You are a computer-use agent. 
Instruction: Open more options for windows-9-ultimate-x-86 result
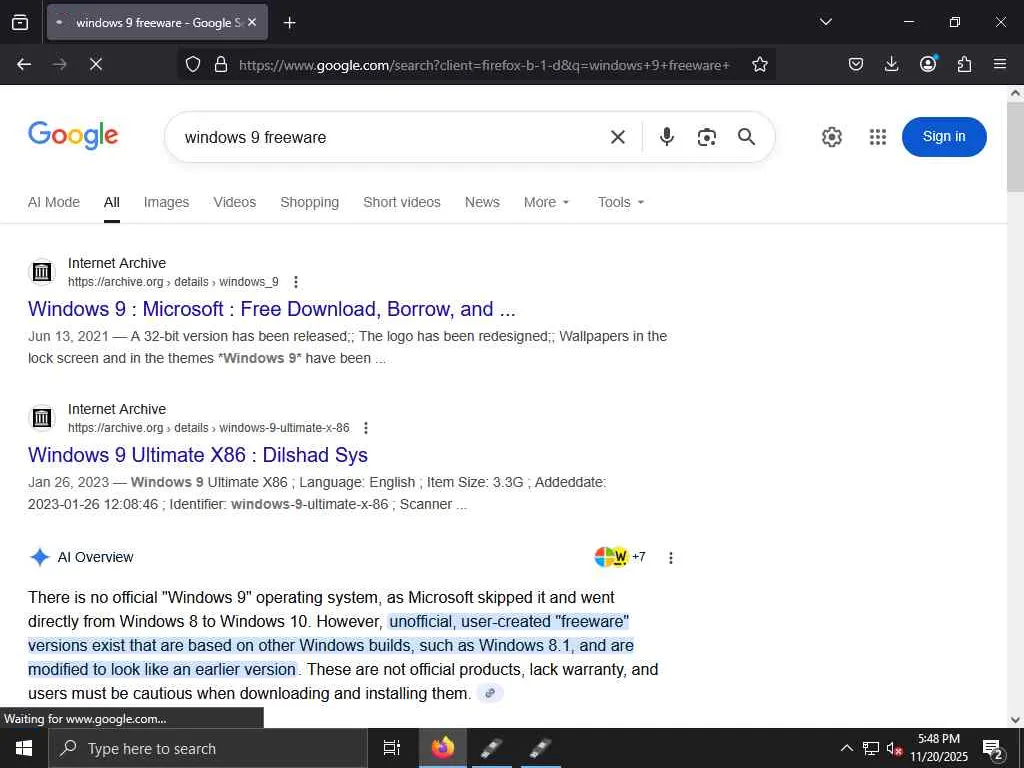pos(366,428)
